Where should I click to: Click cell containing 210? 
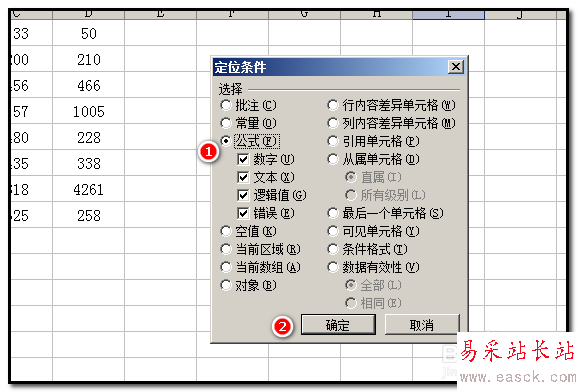click(88, 59)
